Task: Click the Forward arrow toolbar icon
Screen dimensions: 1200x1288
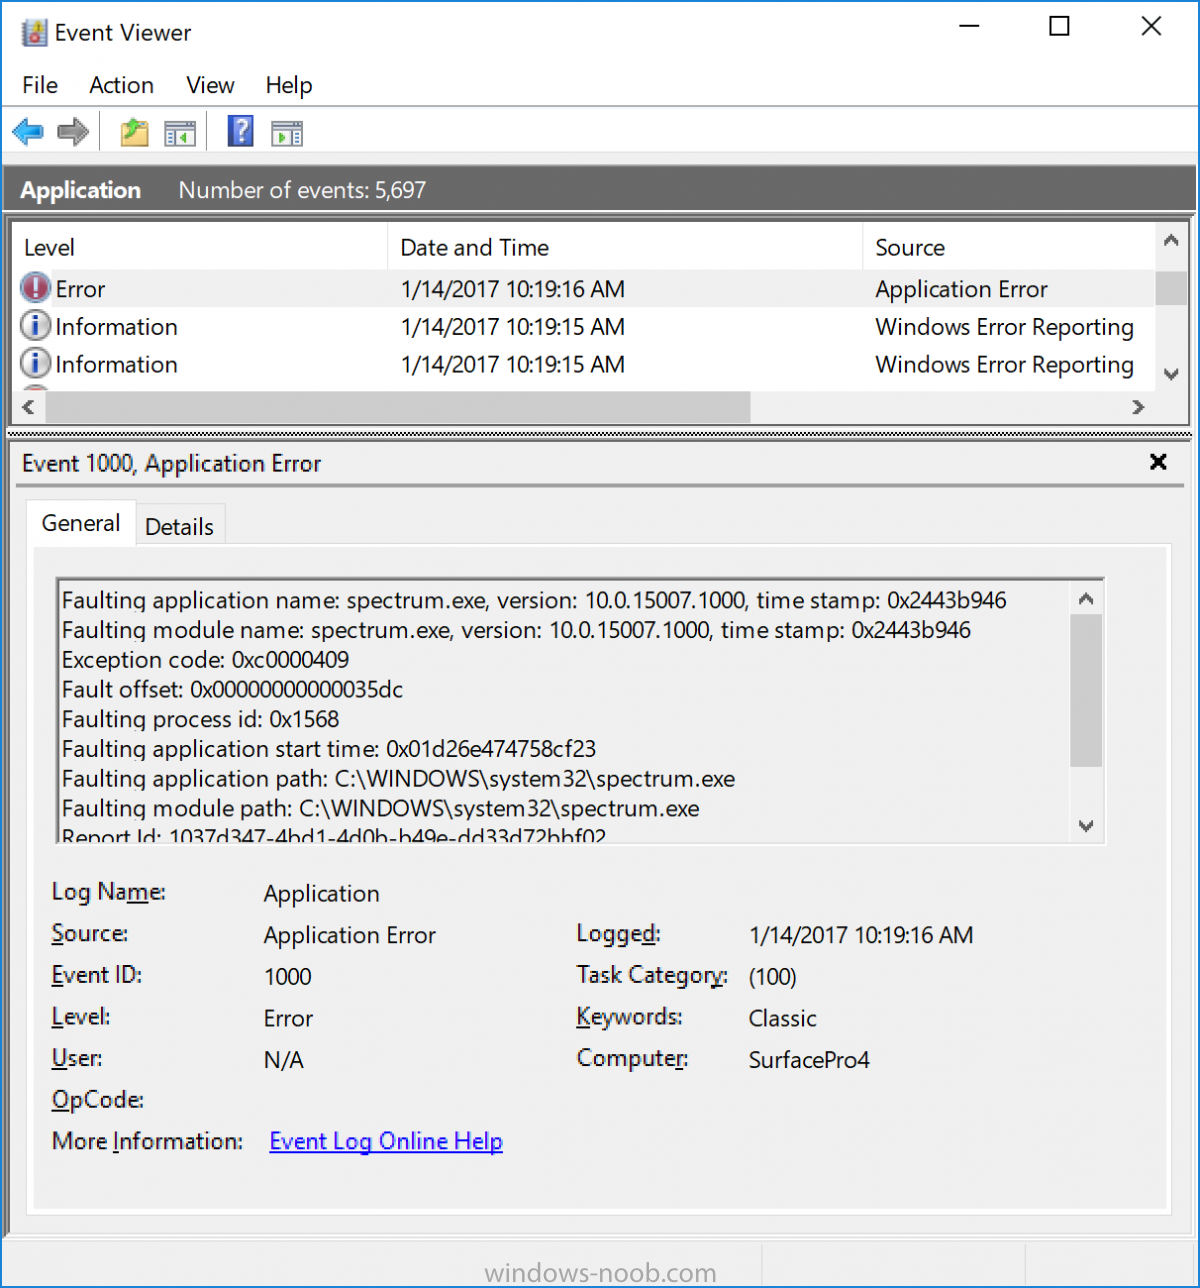Action: coord(73,131)
